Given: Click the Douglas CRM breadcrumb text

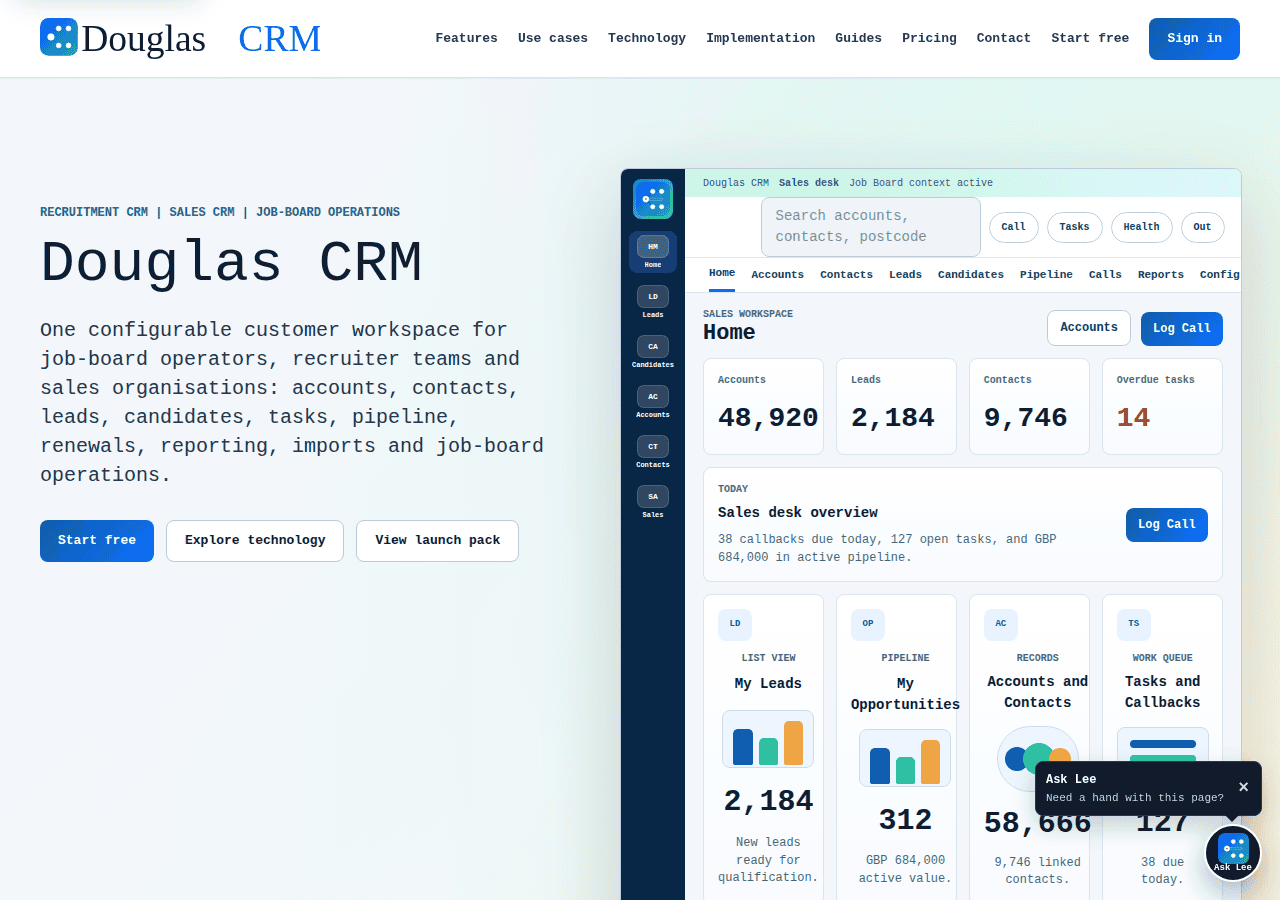Looking at the screenshot, I should click(736, 183).
